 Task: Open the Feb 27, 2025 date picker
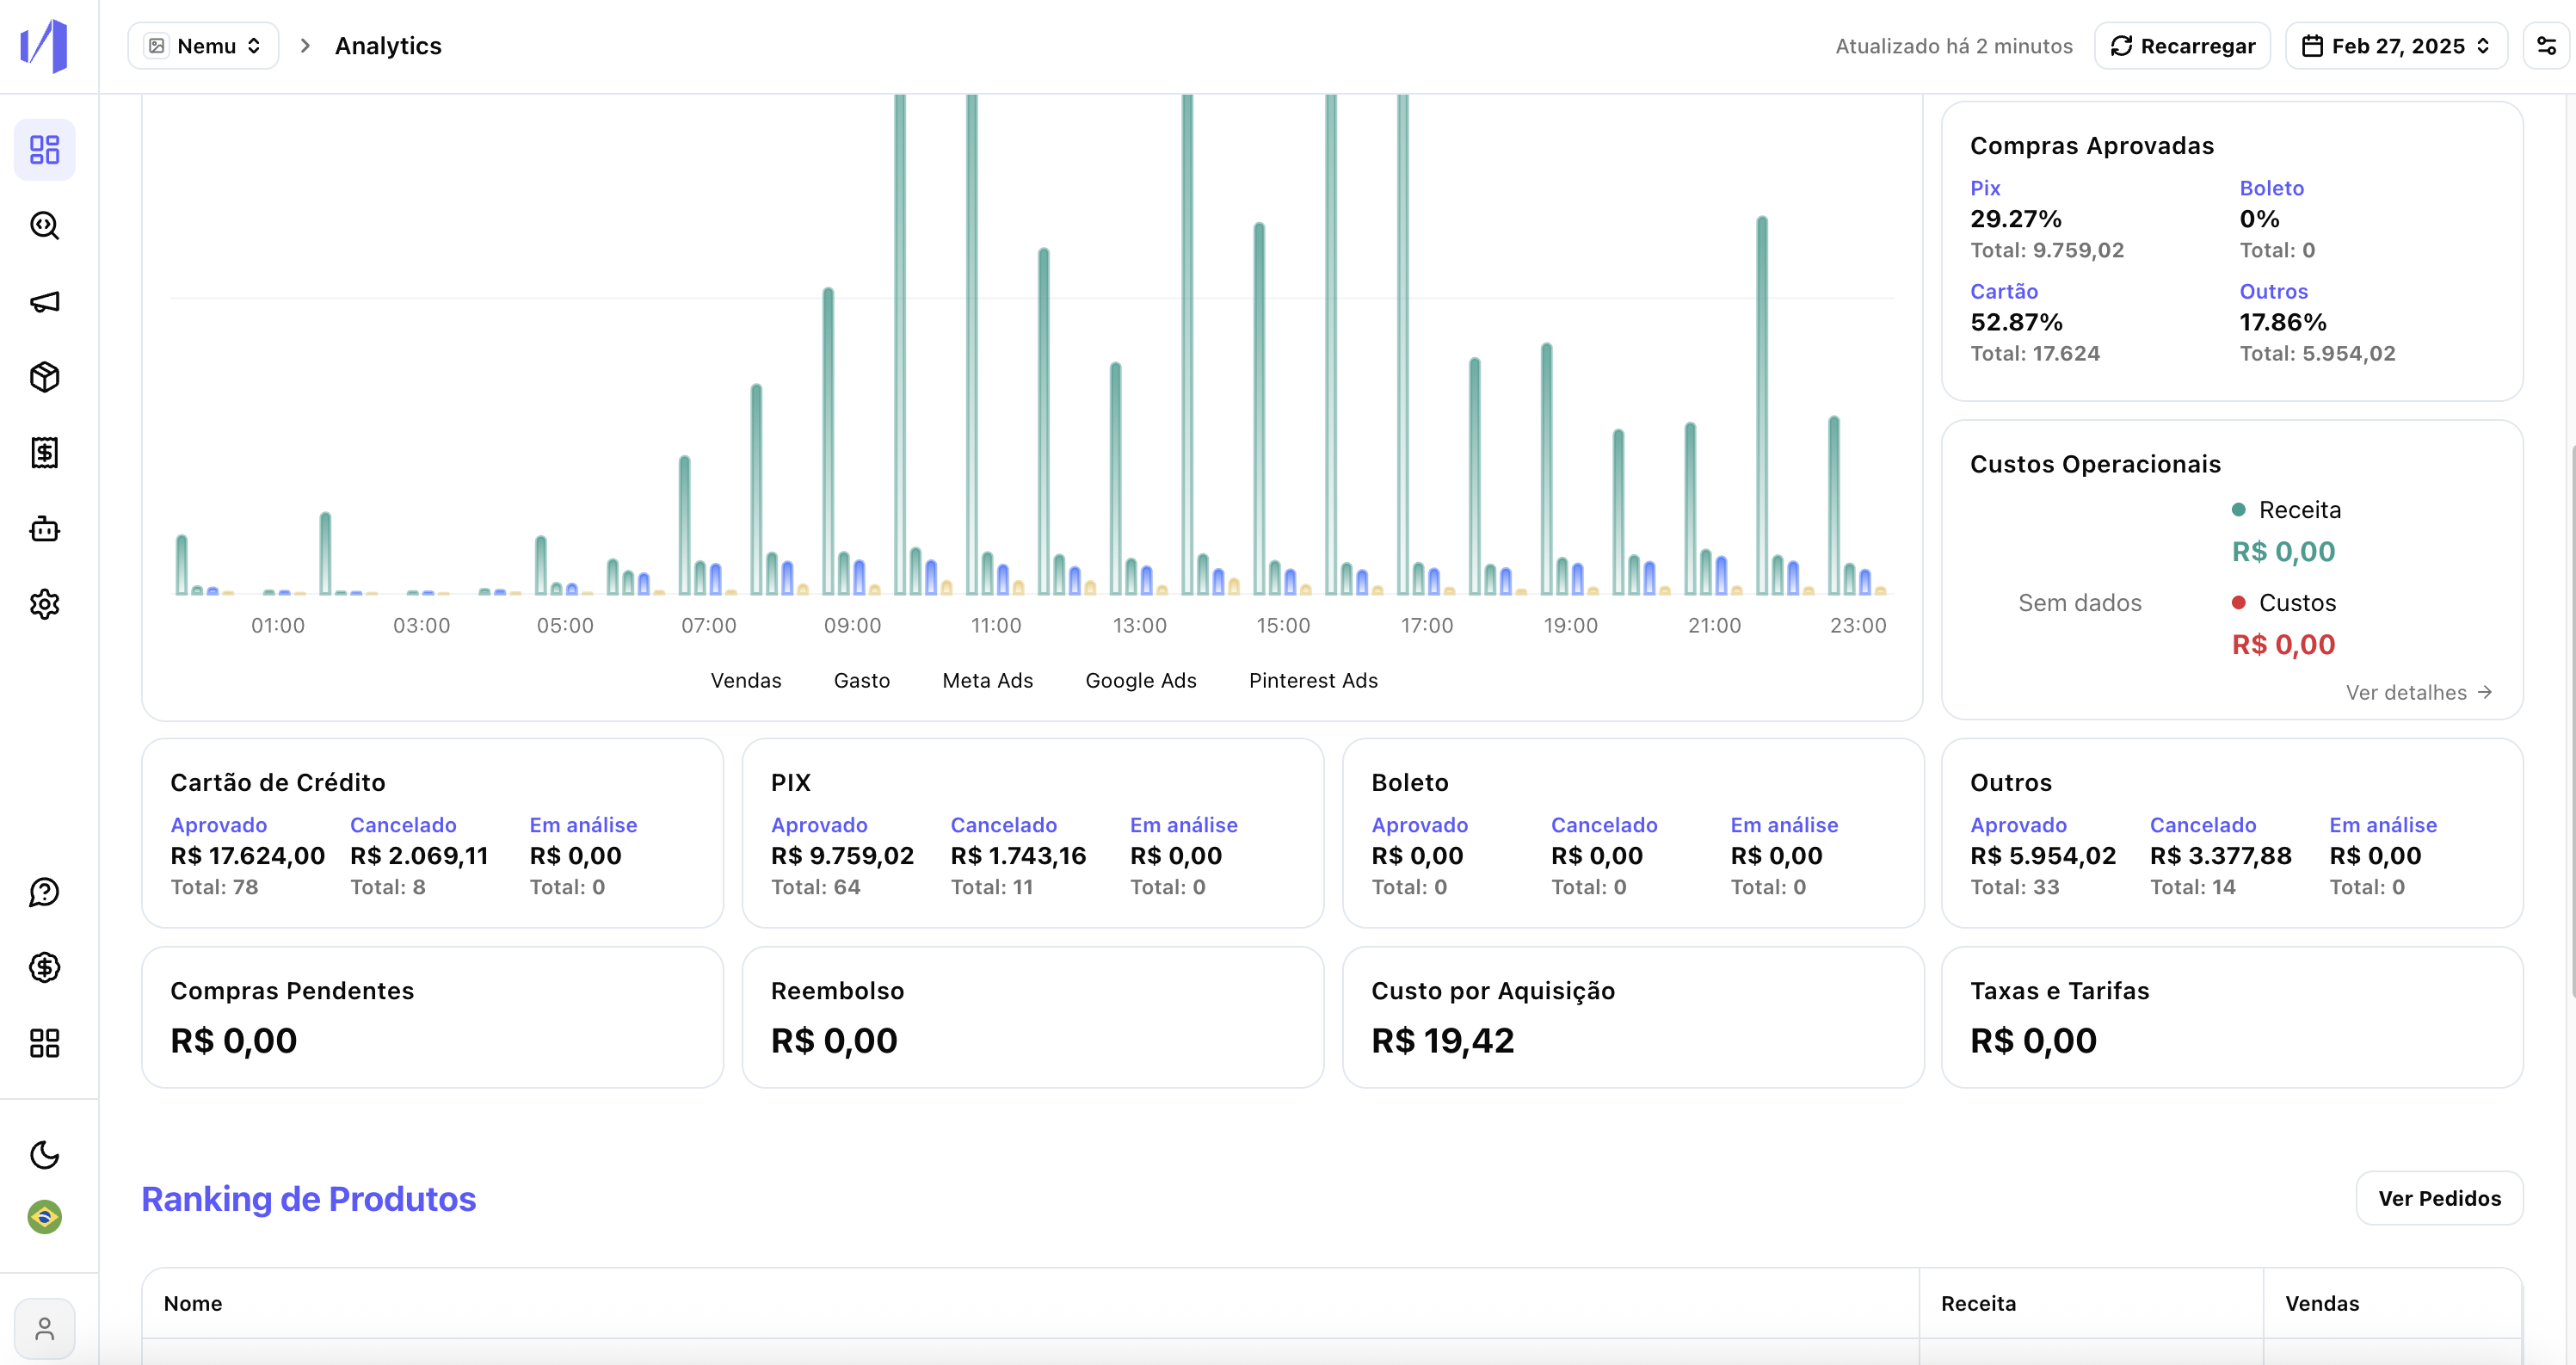click(x=2396, y=46)
